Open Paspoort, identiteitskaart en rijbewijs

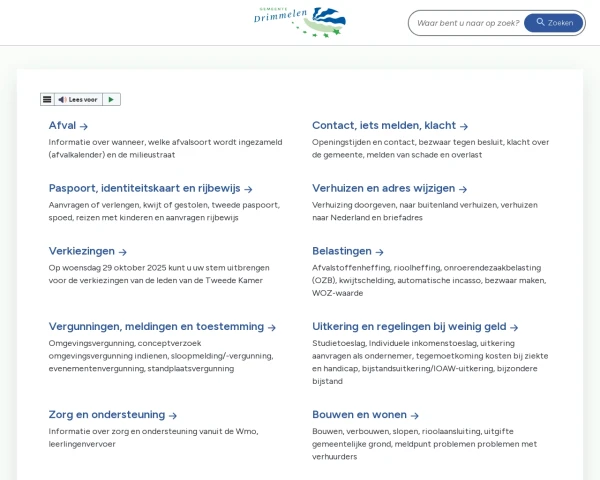(144, 188)
